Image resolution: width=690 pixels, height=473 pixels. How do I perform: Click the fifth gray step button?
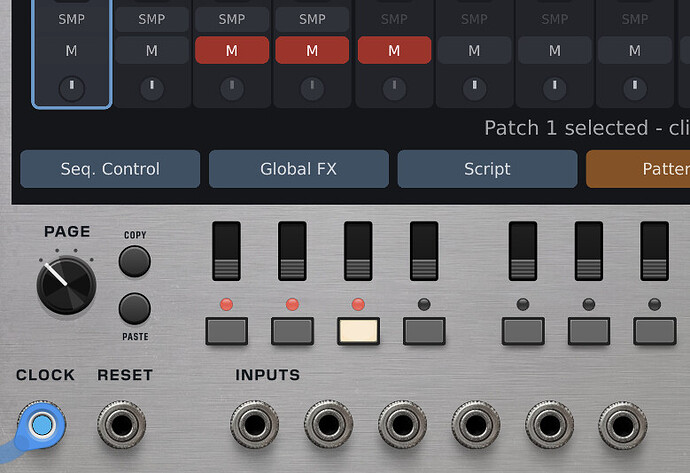pos(523,331)
